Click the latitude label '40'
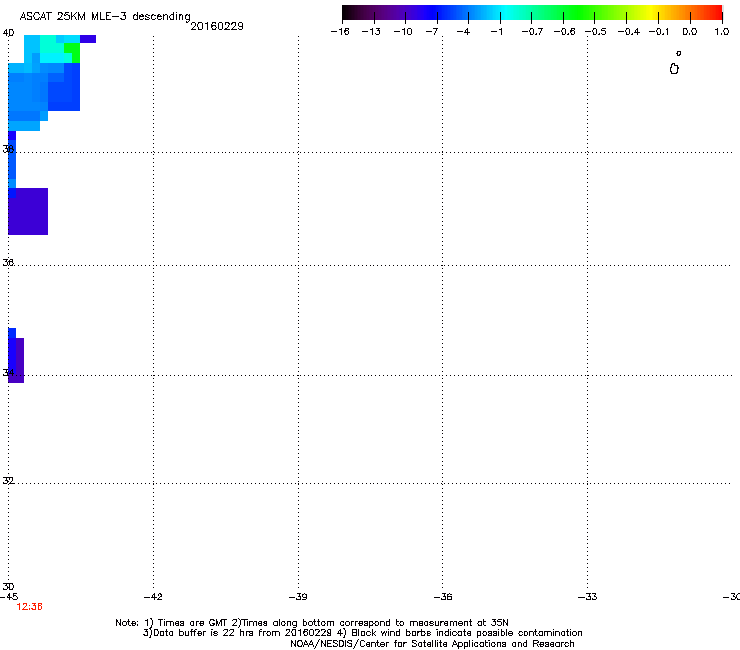740x650 pixels. [x=8, y=33]
